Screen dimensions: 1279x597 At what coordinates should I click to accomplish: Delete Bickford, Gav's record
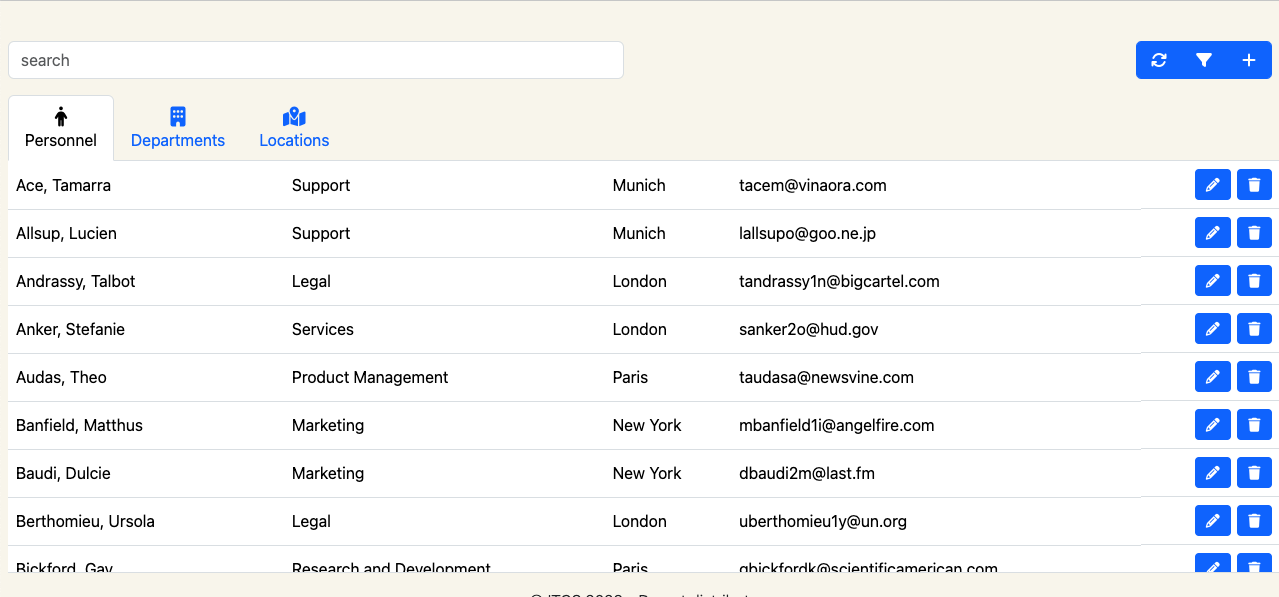(x=1254, y=565)
